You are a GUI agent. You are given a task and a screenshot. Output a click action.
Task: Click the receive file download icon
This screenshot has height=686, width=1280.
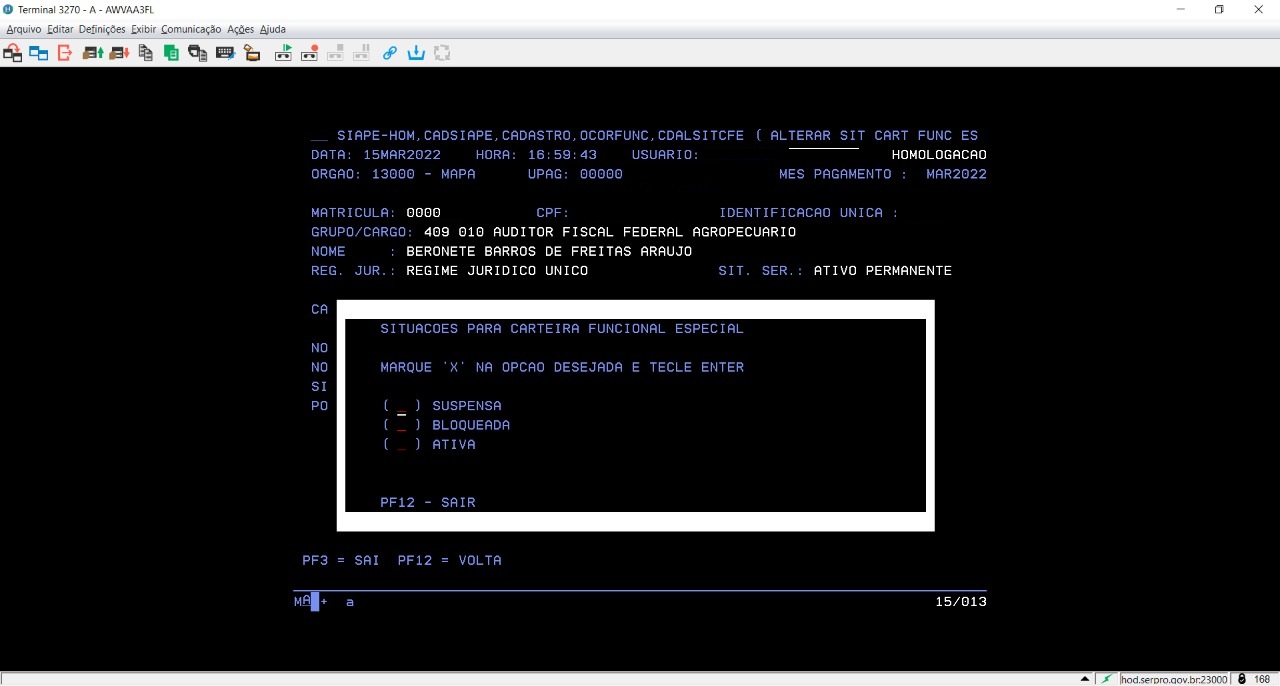pyautogui.click(x=119, y=53)
